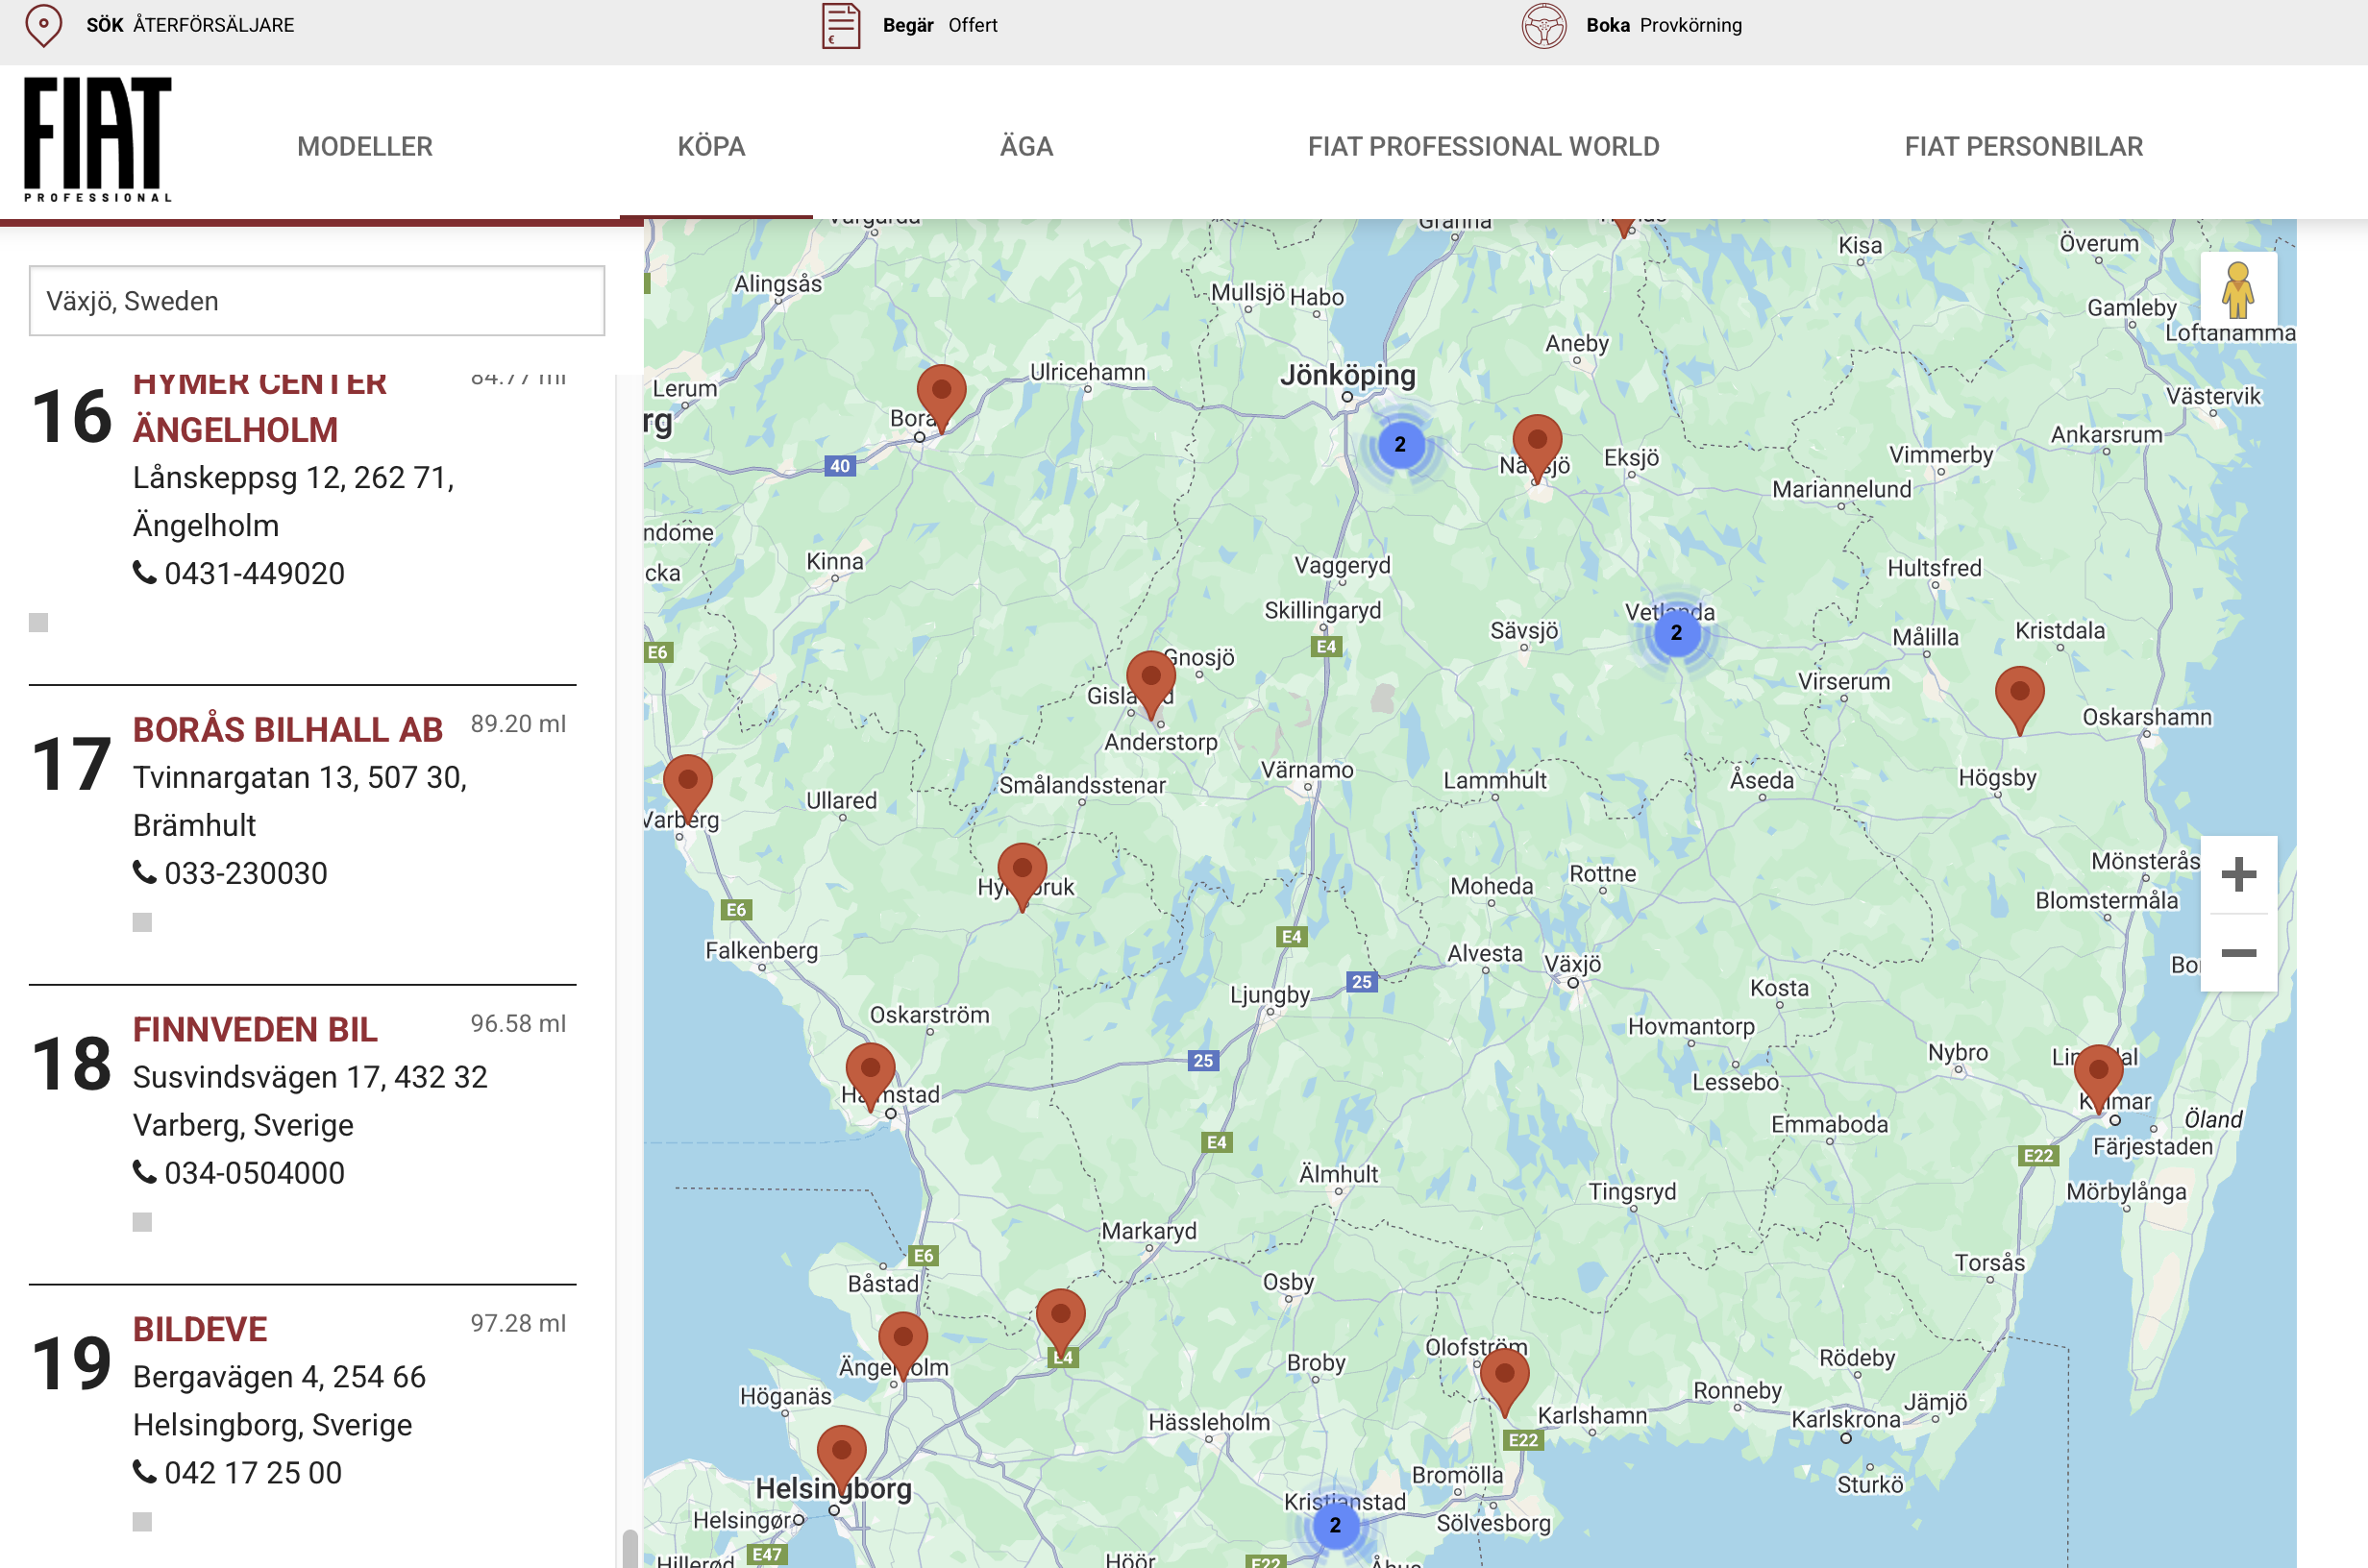
Task: Call 042 17 25 00 phone number
Action: coord(253,1473)
